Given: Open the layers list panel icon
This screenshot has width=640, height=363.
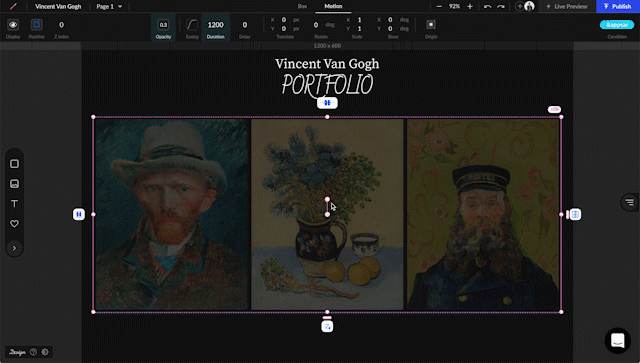Looking at the screenshot, I should (x=630, y=202).
